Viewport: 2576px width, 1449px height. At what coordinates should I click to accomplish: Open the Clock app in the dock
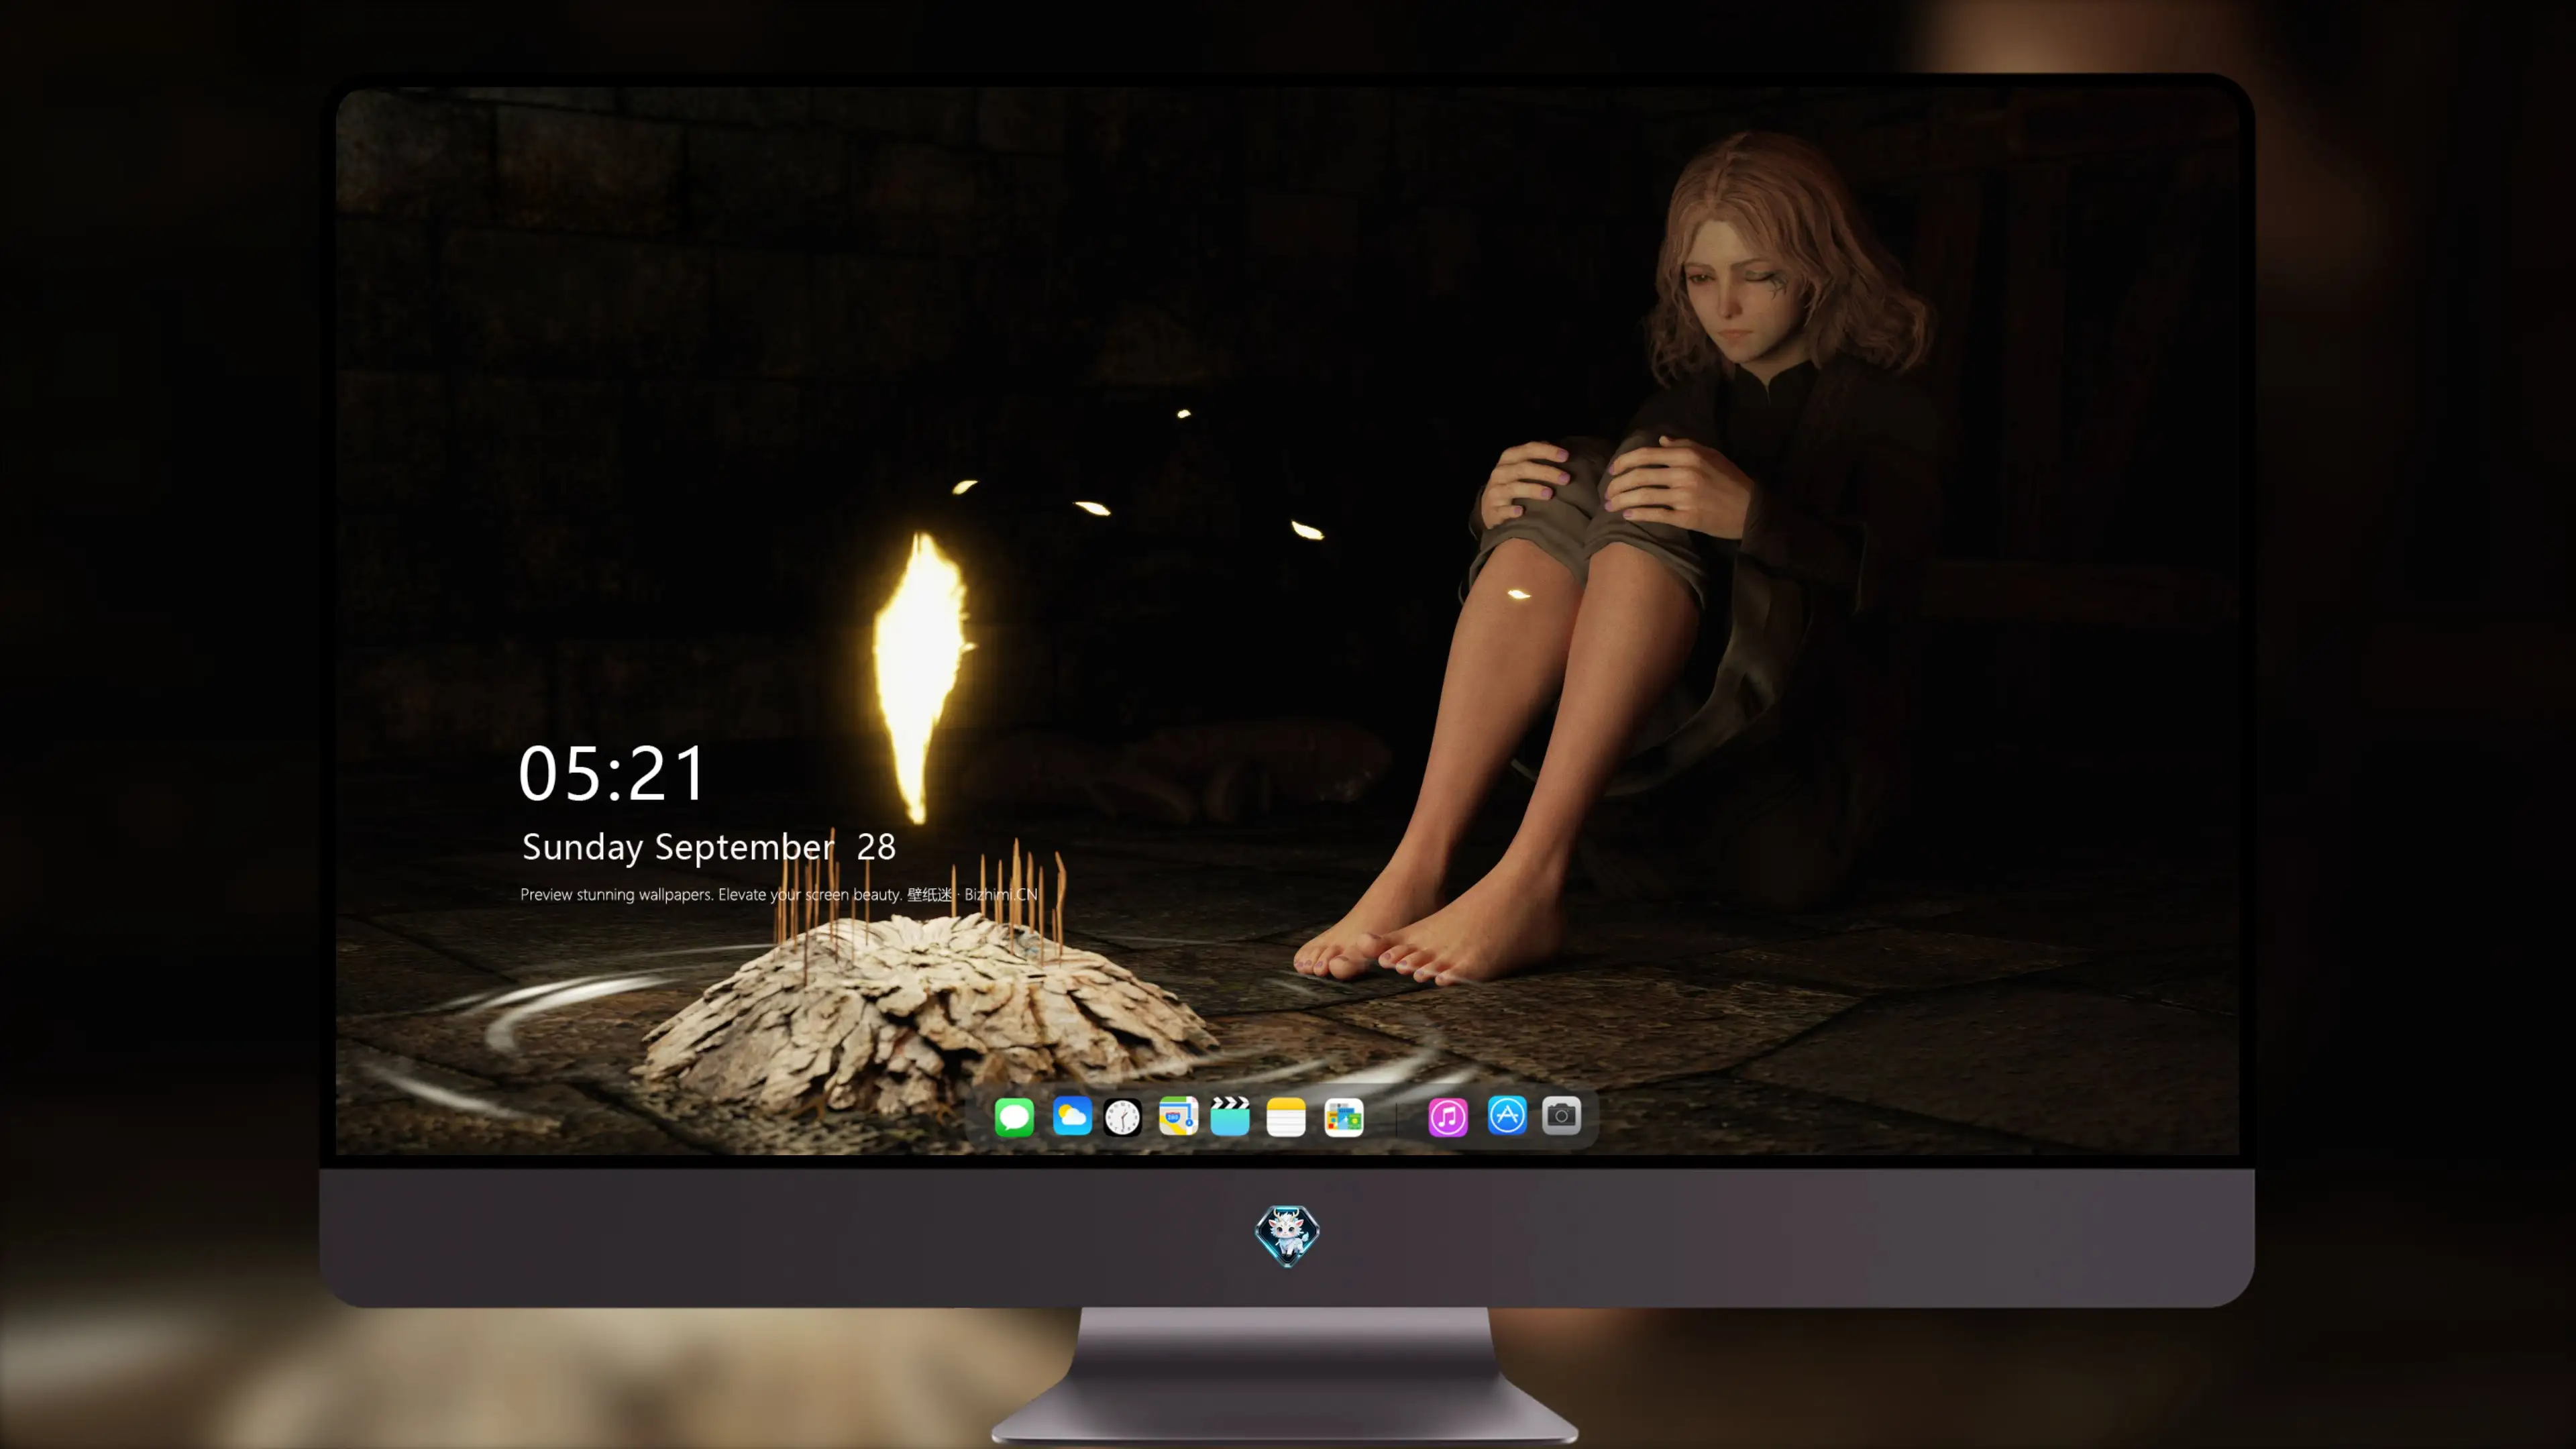coord(1122,1117)
